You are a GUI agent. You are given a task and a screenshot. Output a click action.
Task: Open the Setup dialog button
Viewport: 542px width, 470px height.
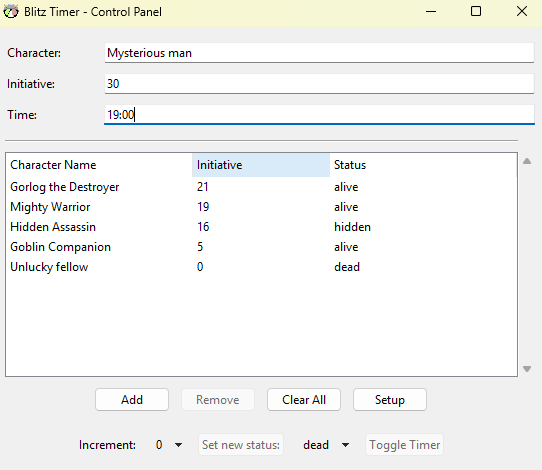390,400
